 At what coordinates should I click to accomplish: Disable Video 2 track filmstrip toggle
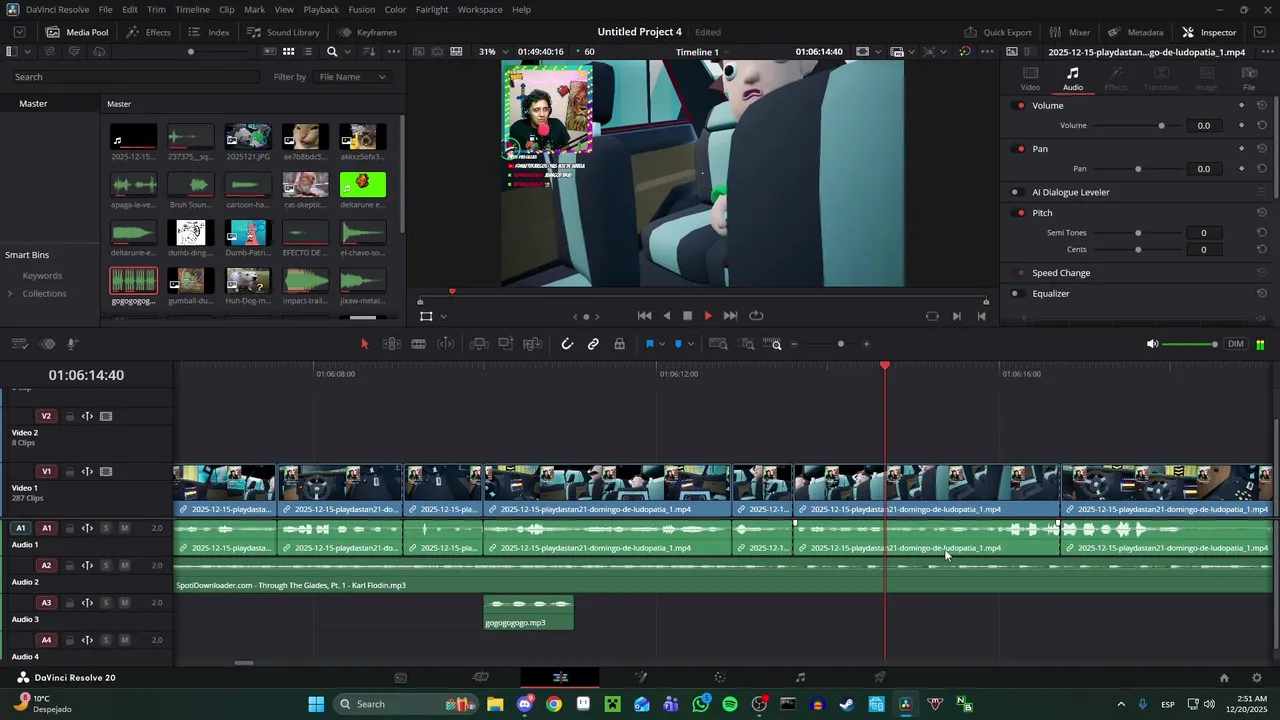point(106,416)
